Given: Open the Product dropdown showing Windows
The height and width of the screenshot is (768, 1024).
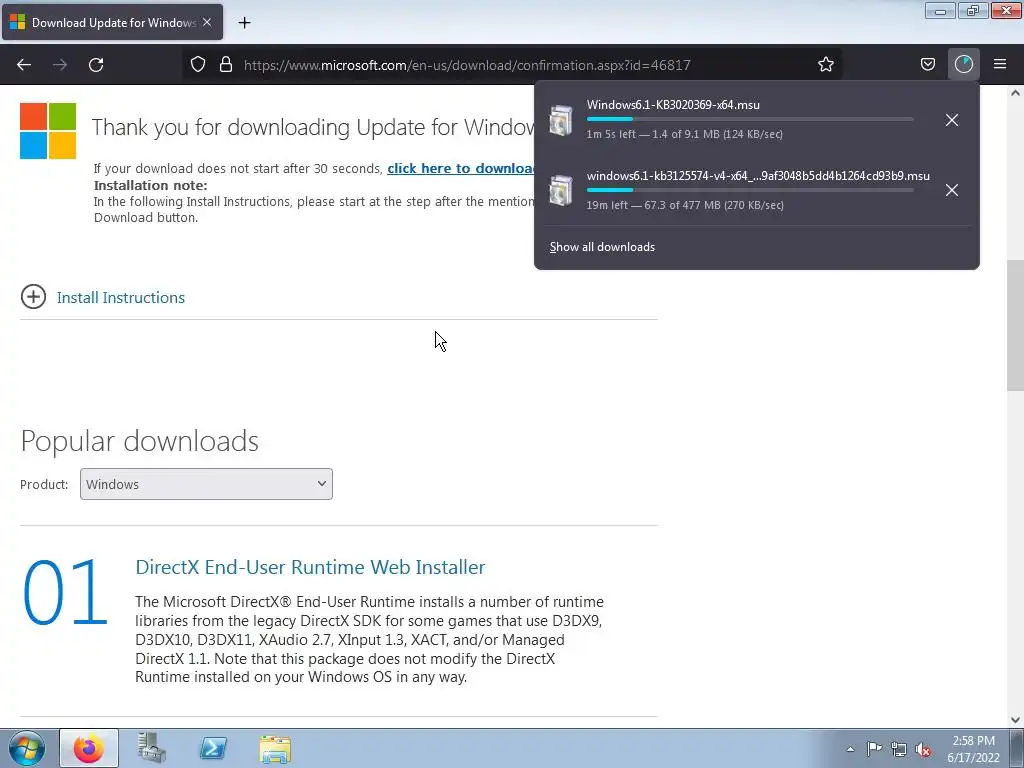Looking at the screenshot, I should (206, 484).
